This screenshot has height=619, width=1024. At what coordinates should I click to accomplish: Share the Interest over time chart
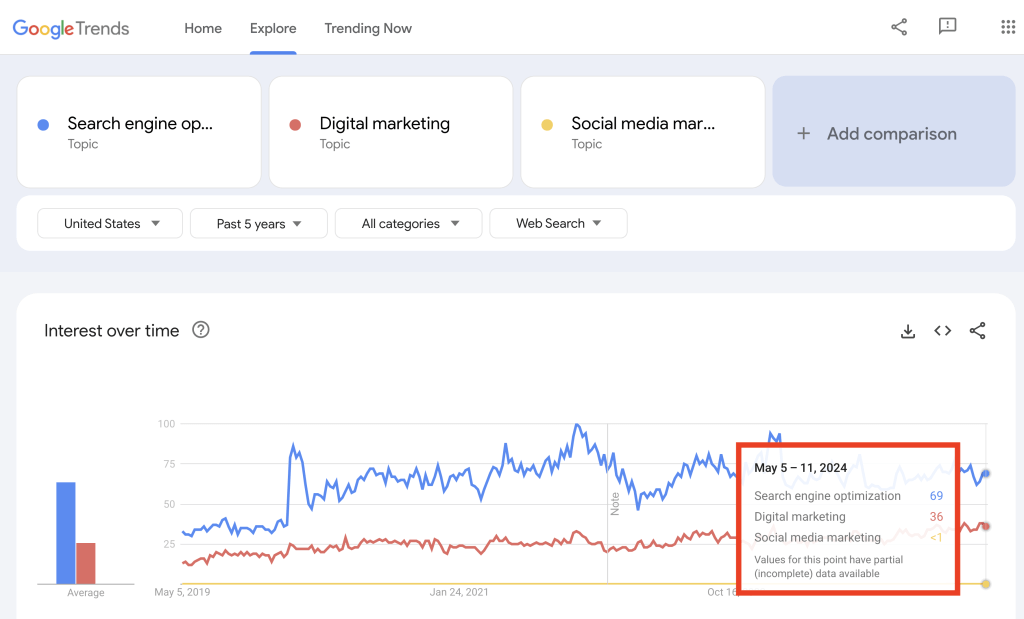tap(978, 330)
